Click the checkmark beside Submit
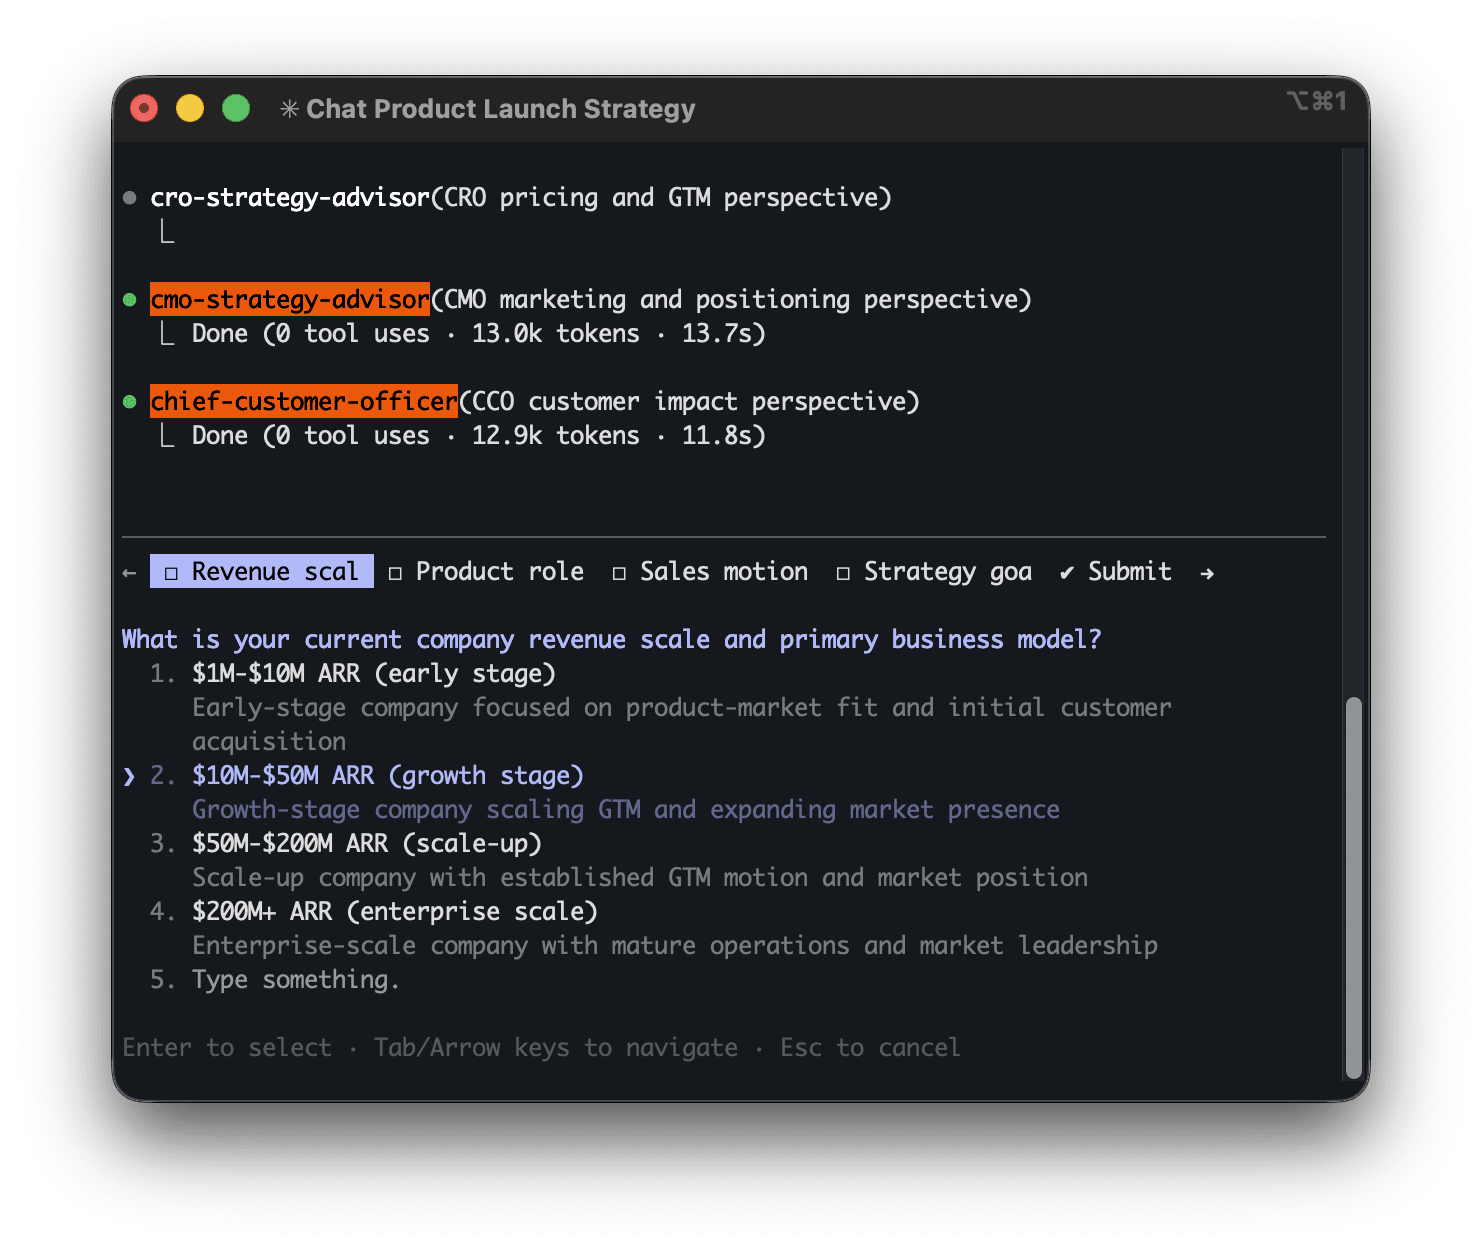Image resolution: width=1482 pixels, height=1250 pixels. (x=1067, y=572)
